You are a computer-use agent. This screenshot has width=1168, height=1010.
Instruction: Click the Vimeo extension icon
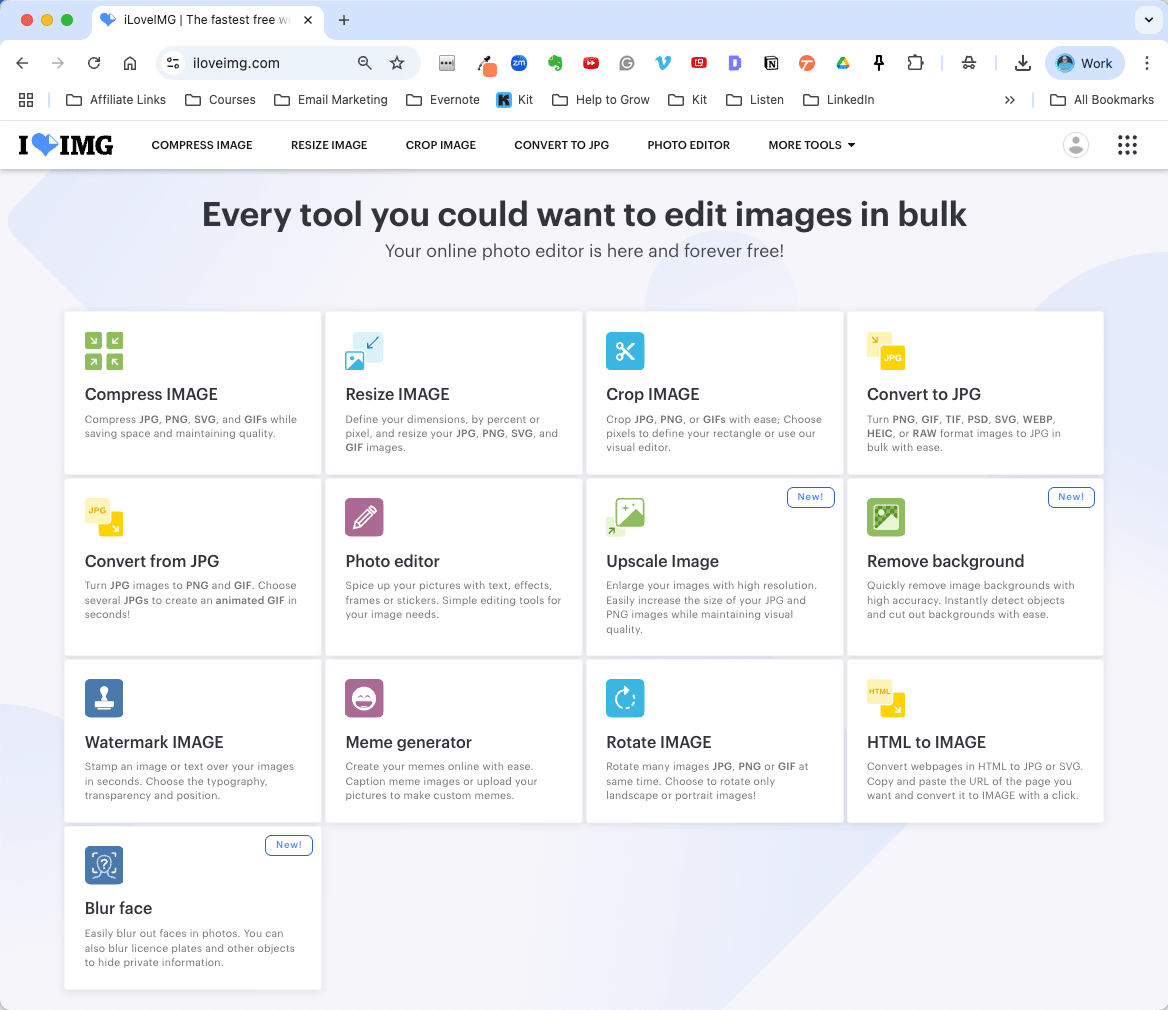(663, 63)
